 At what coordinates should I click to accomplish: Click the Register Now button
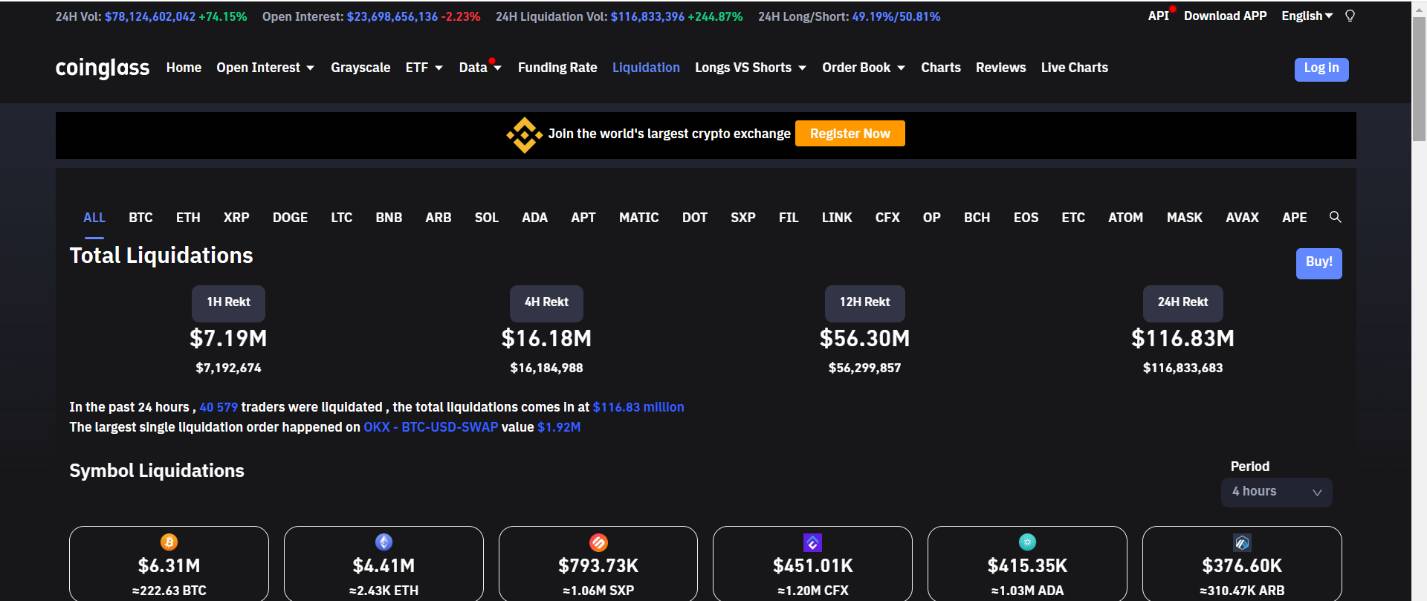(x=850, y=134)
